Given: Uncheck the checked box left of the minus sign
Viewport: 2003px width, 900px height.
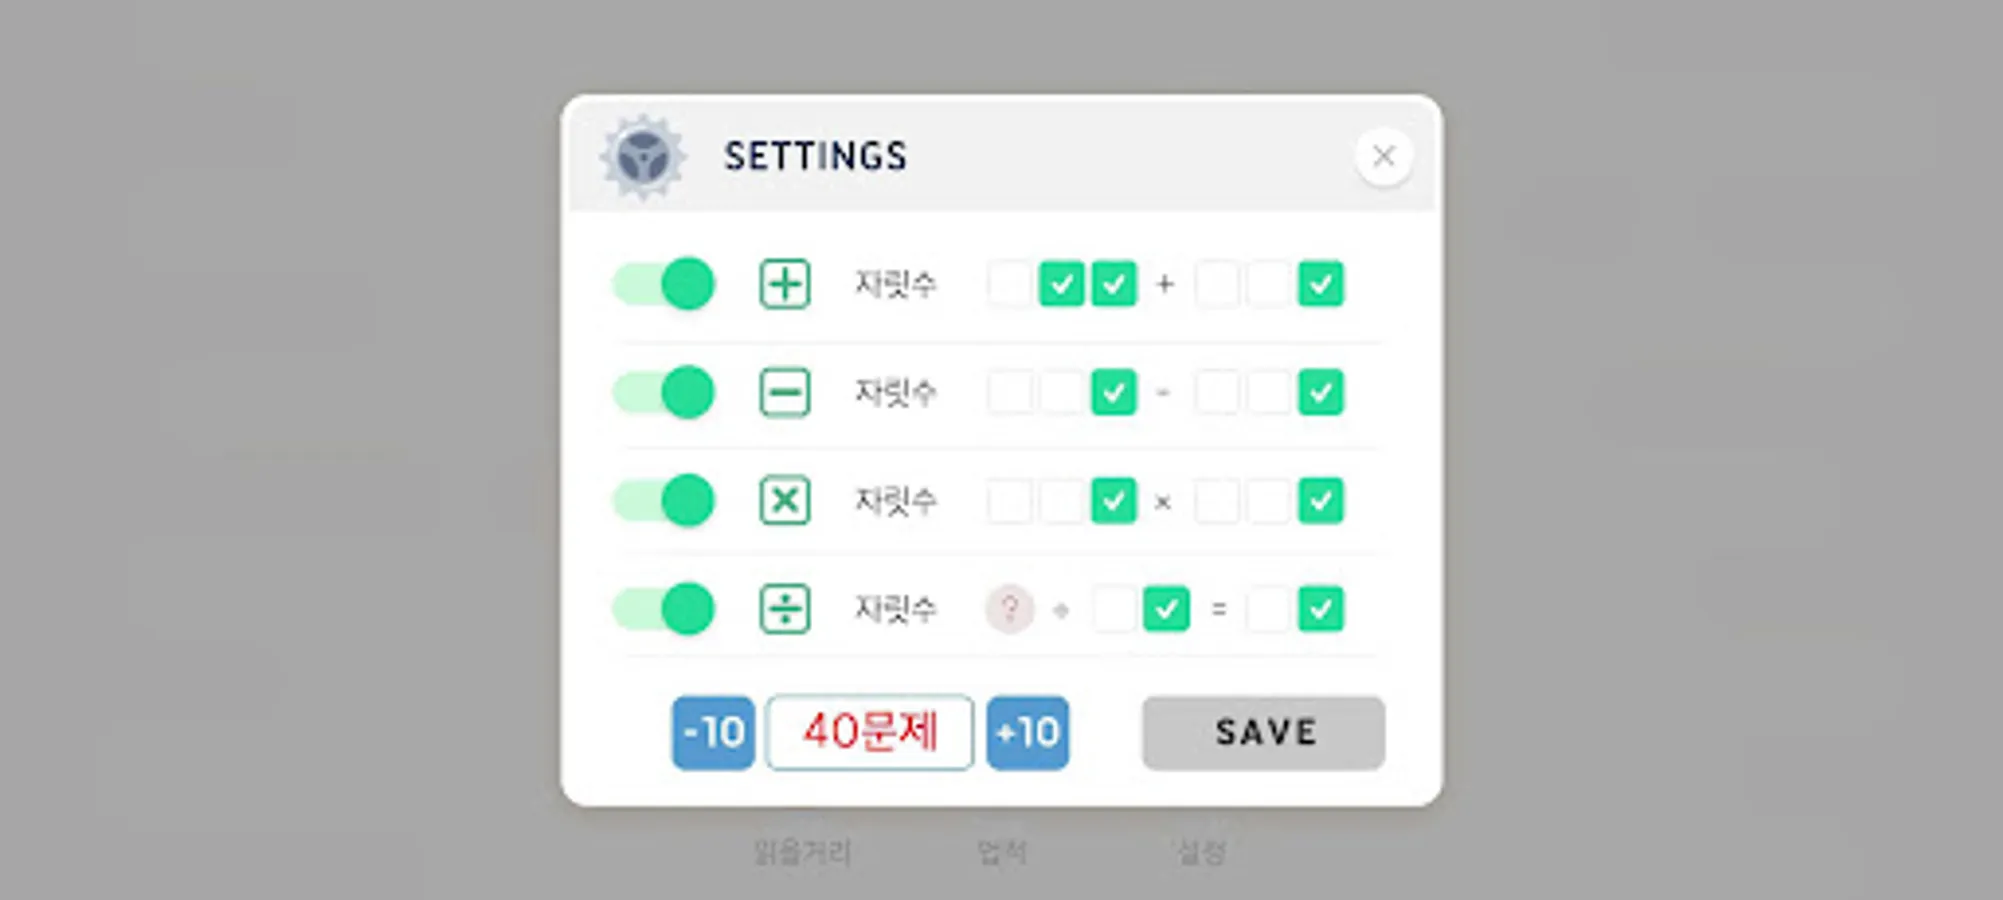Looking at the screenshot, I should [1114, 392].
